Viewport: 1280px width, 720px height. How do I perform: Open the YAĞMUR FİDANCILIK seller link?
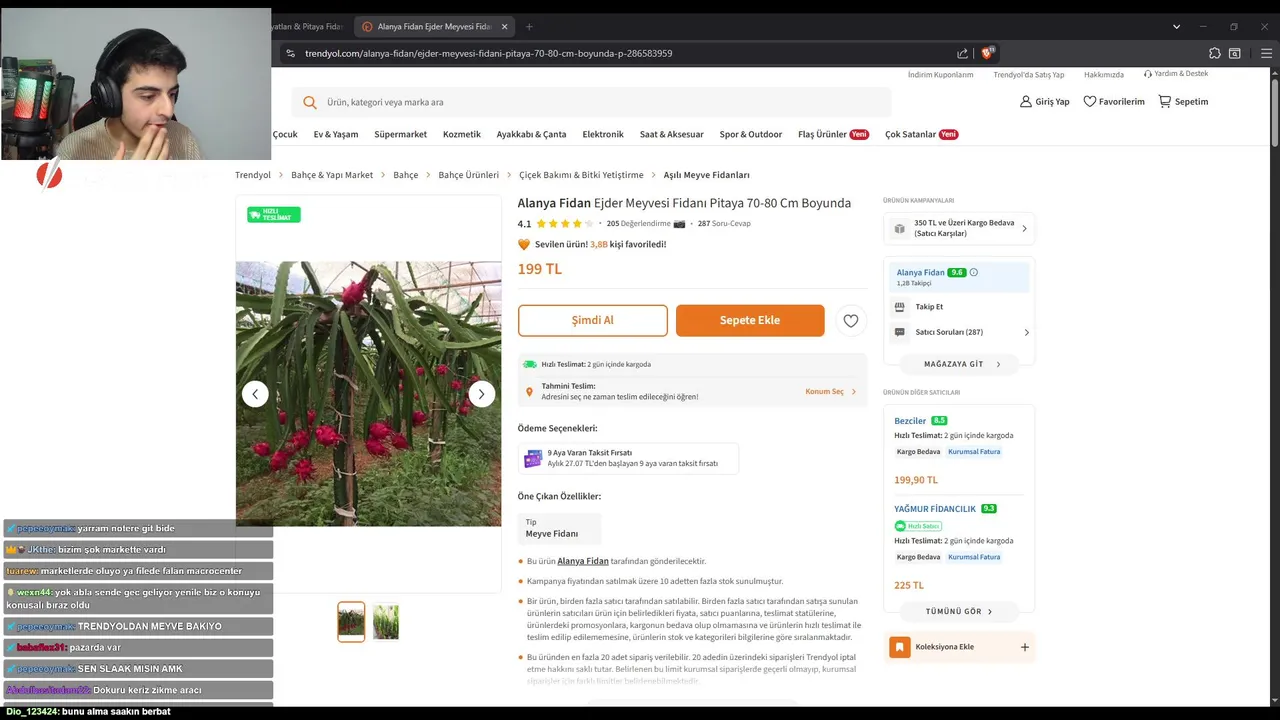point(935,509)
